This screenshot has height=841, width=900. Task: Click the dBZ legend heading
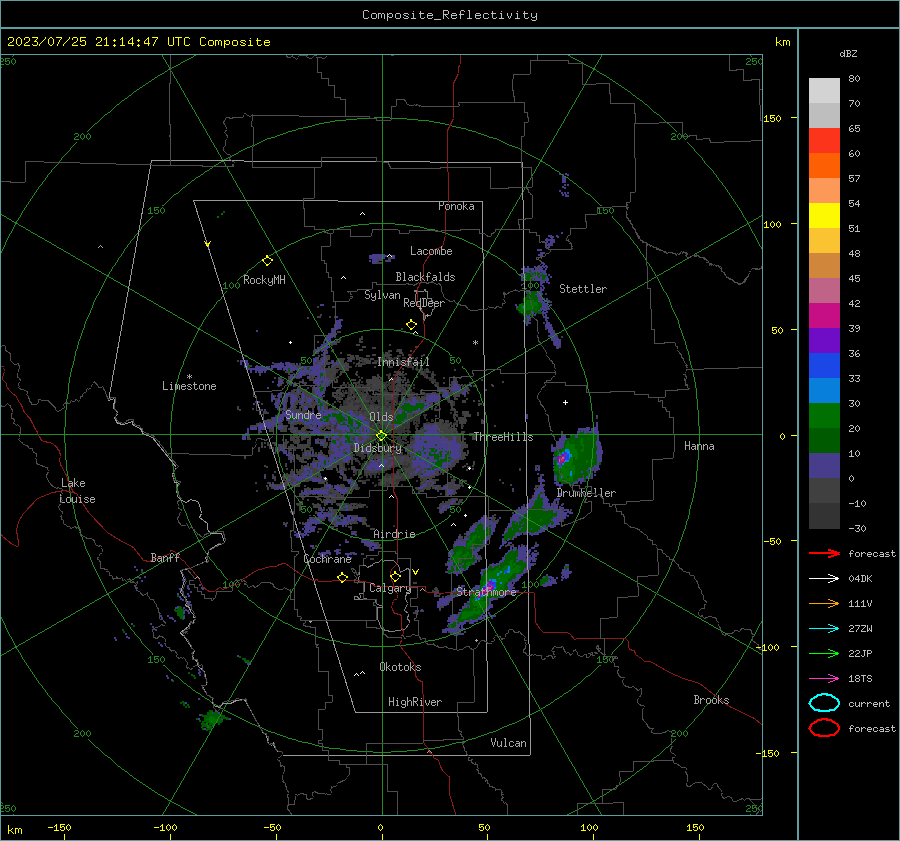click(x=848, y=53)
